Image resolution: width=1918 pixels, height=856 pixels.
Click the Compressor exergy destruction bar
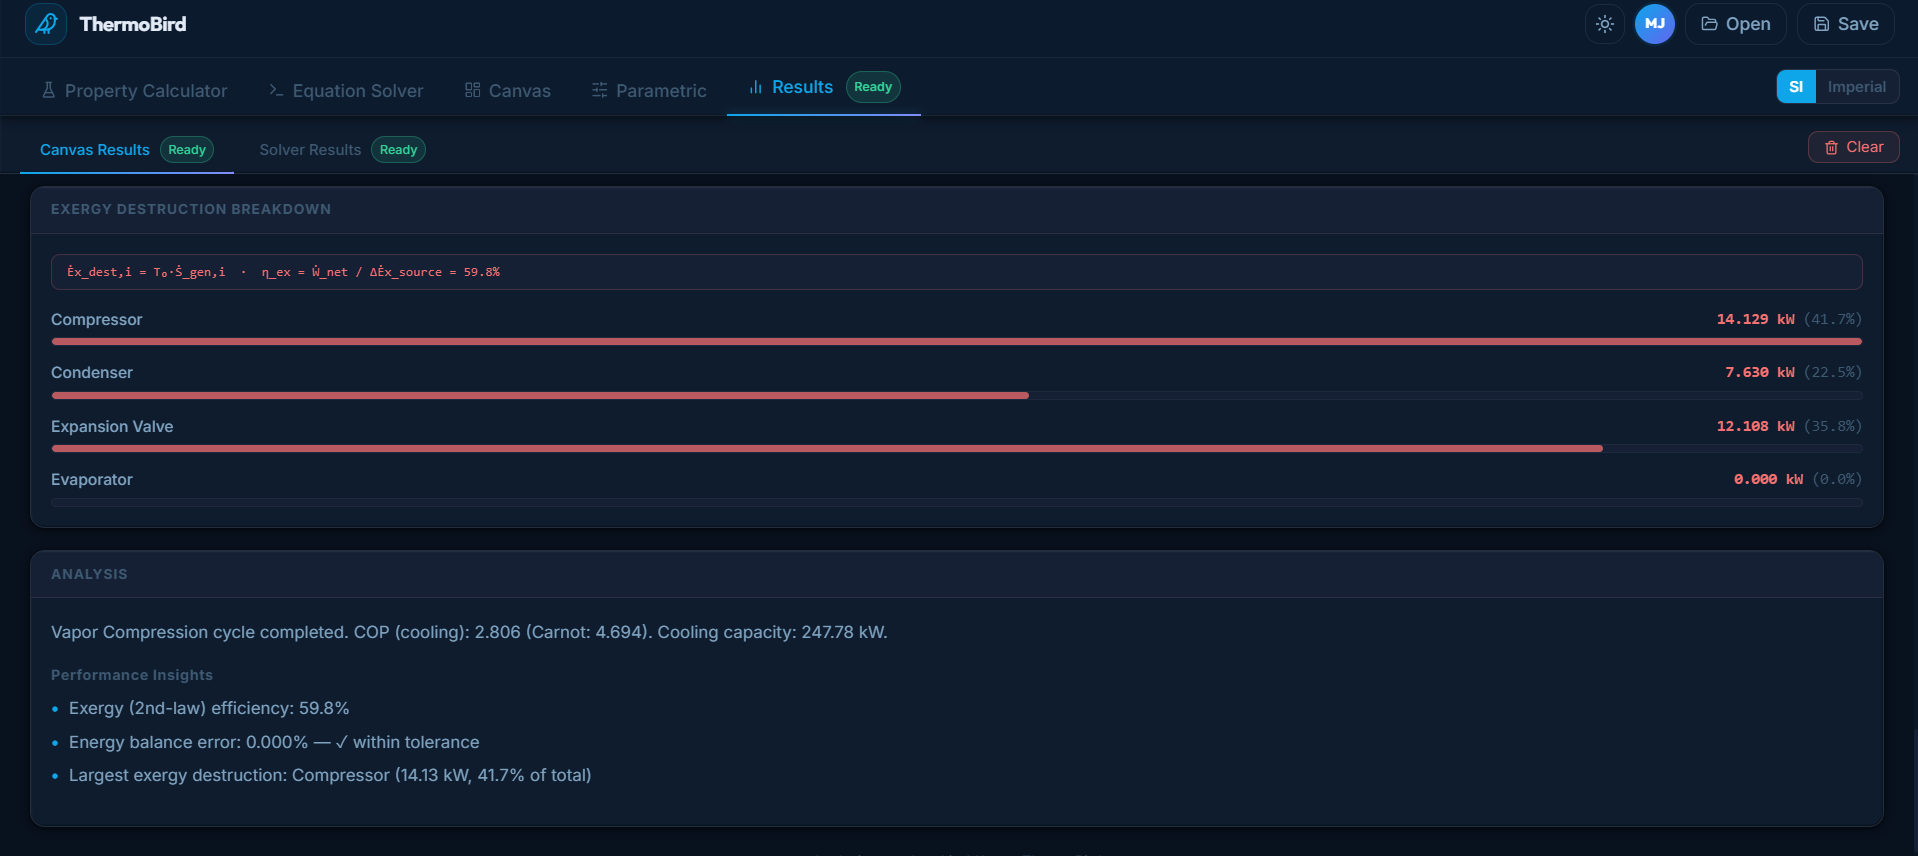[956, 342]
